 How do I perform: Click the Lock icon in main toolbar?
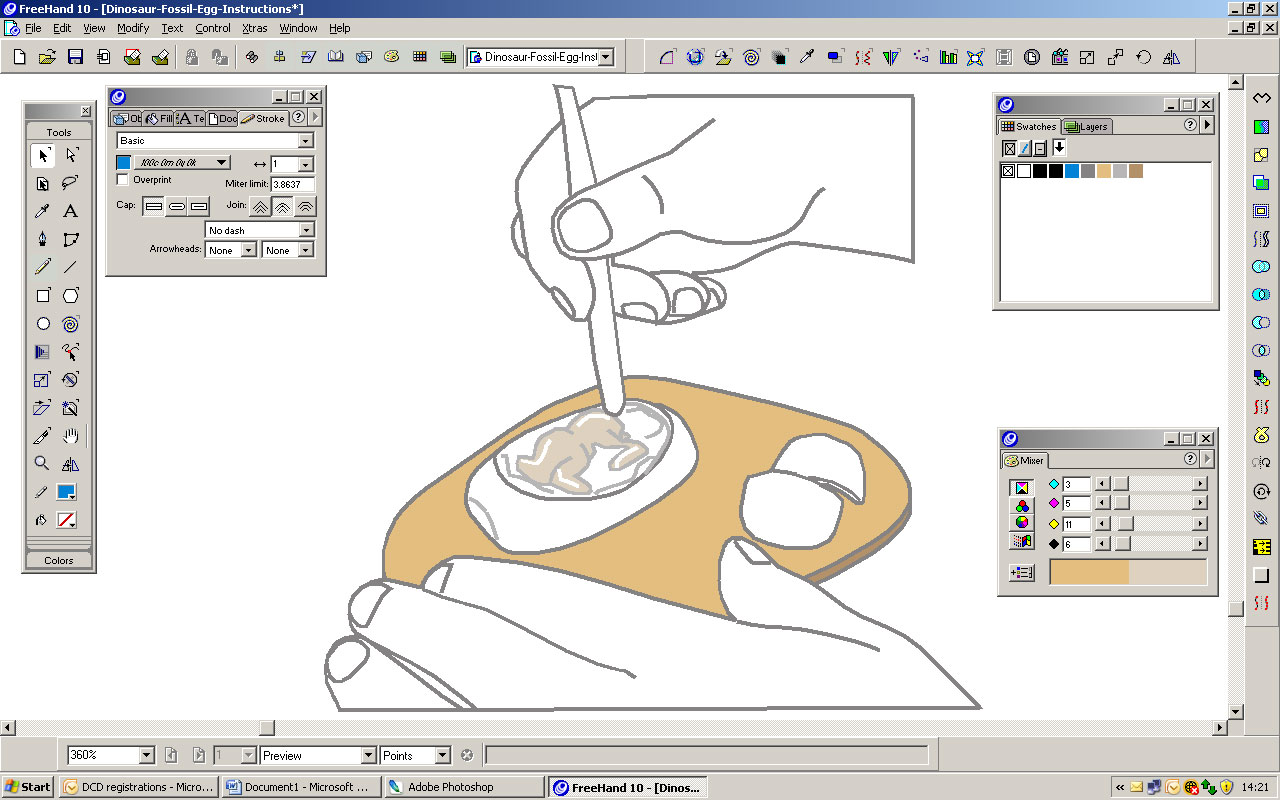tap(191, 57)
